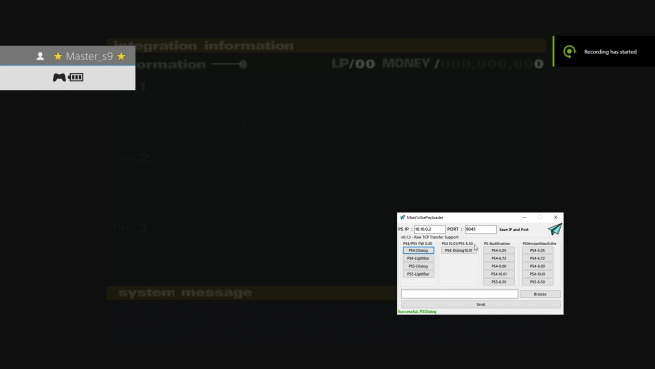Click the Browse button
Viewport: 655px width, 369px height.
[540, 294]
